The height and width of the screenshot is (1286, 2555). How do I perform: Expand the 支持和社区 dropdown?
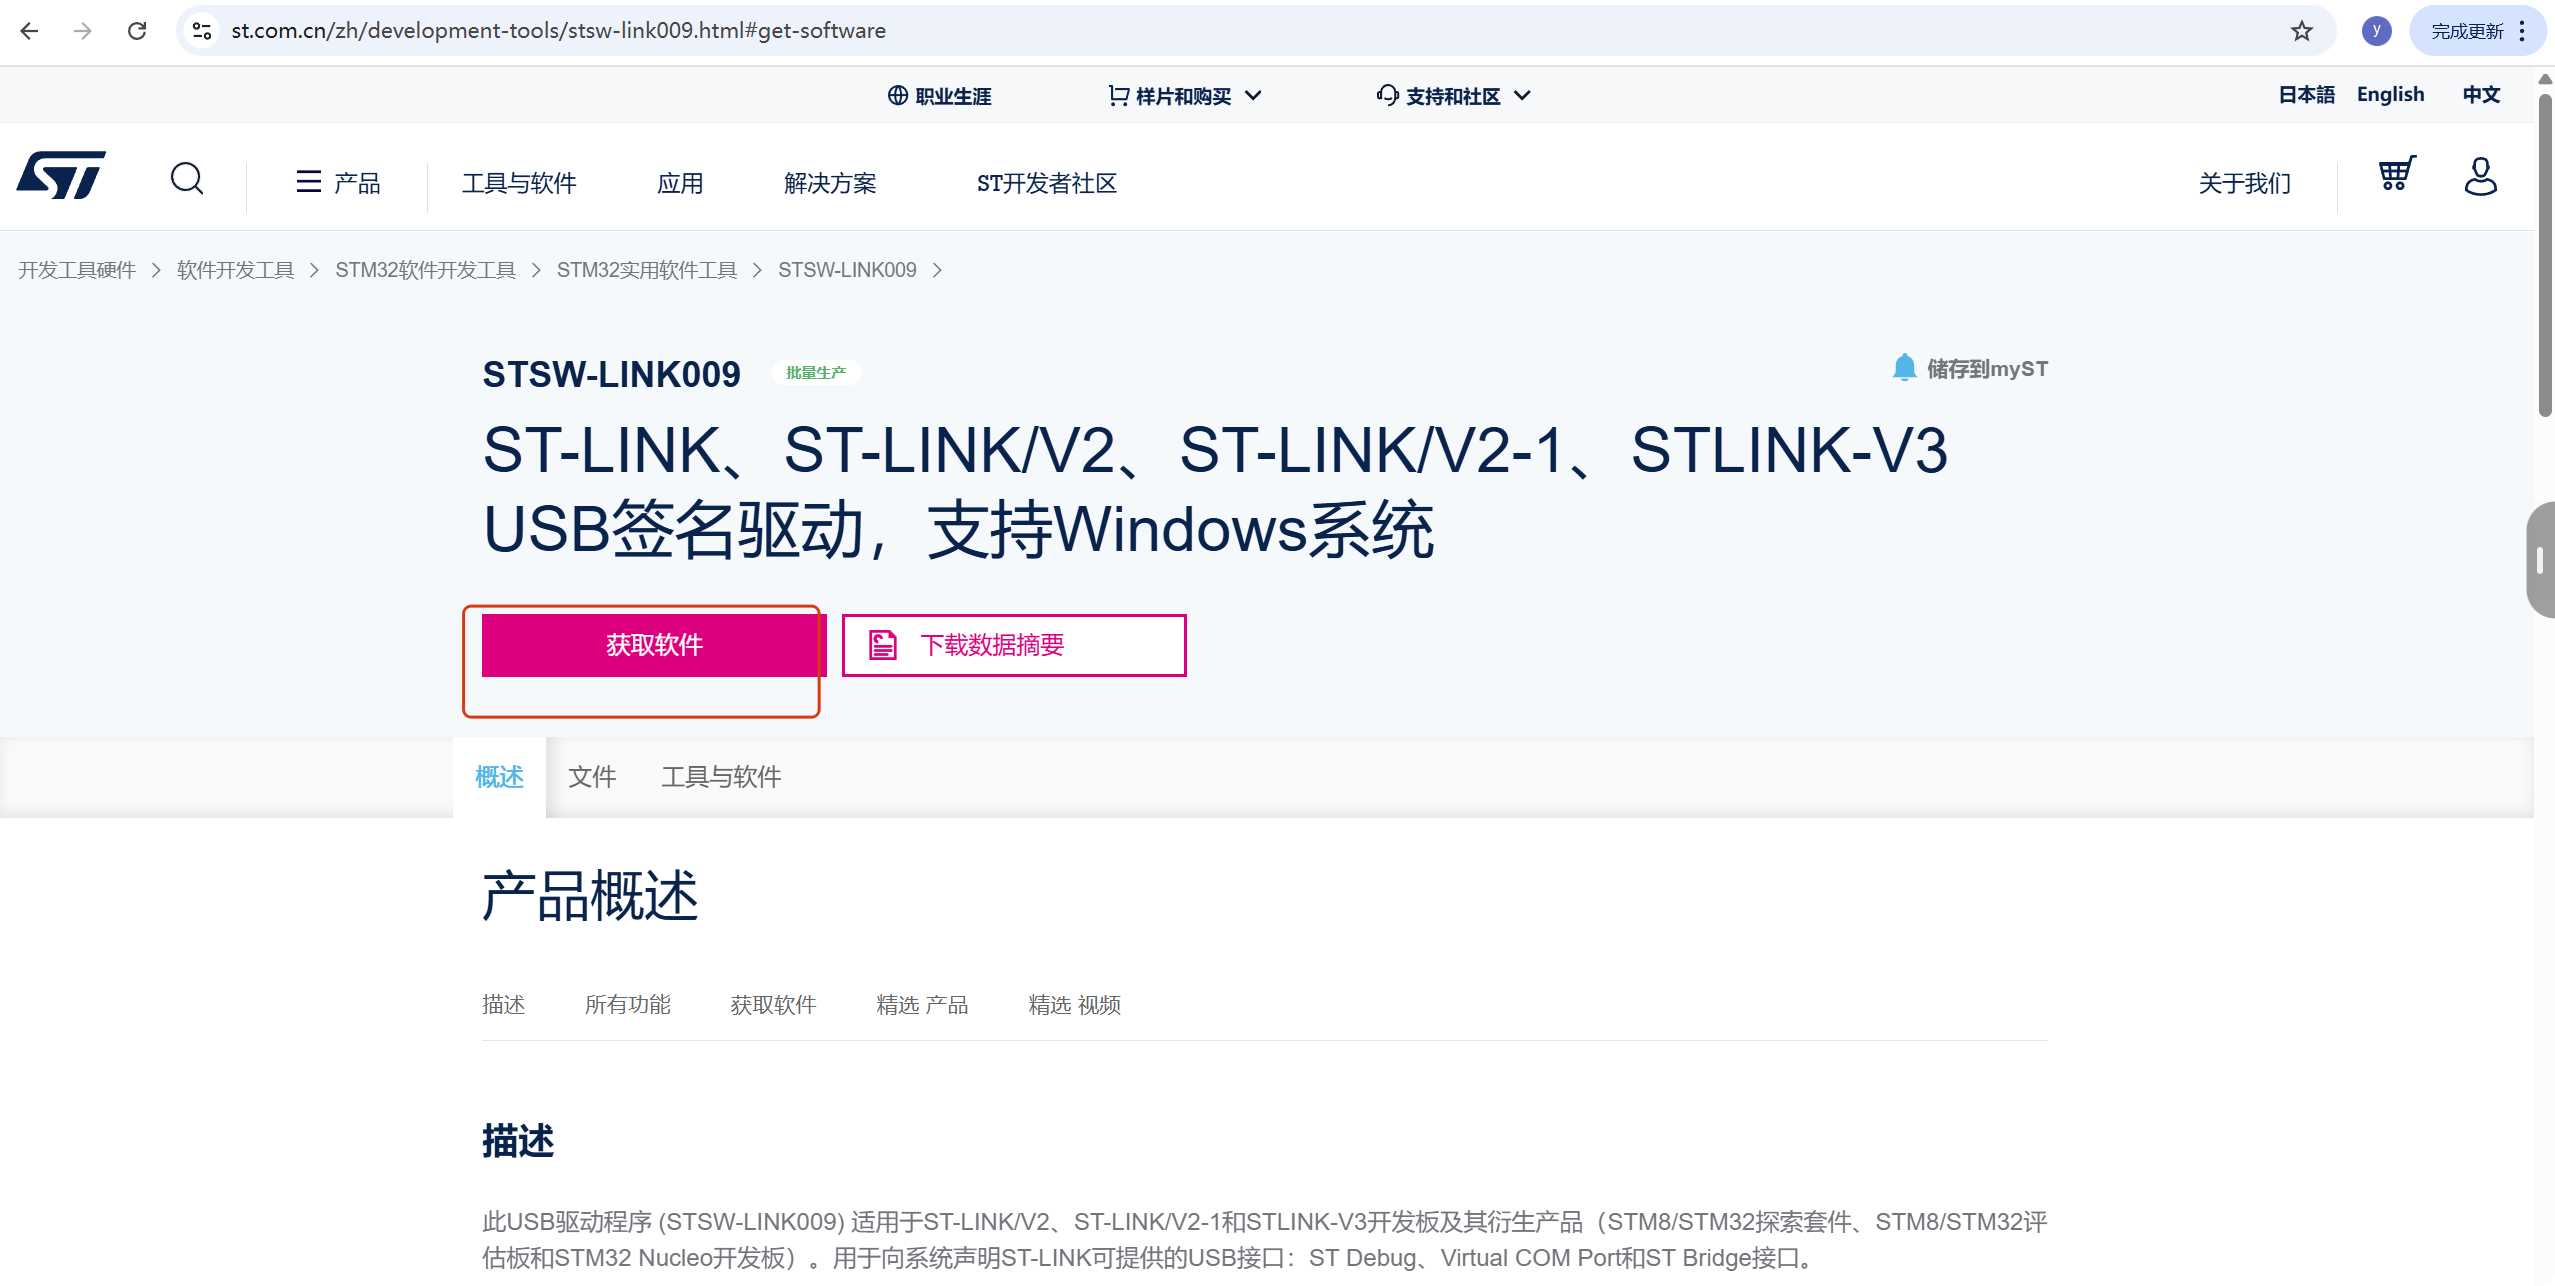[x=1453, y=96]
